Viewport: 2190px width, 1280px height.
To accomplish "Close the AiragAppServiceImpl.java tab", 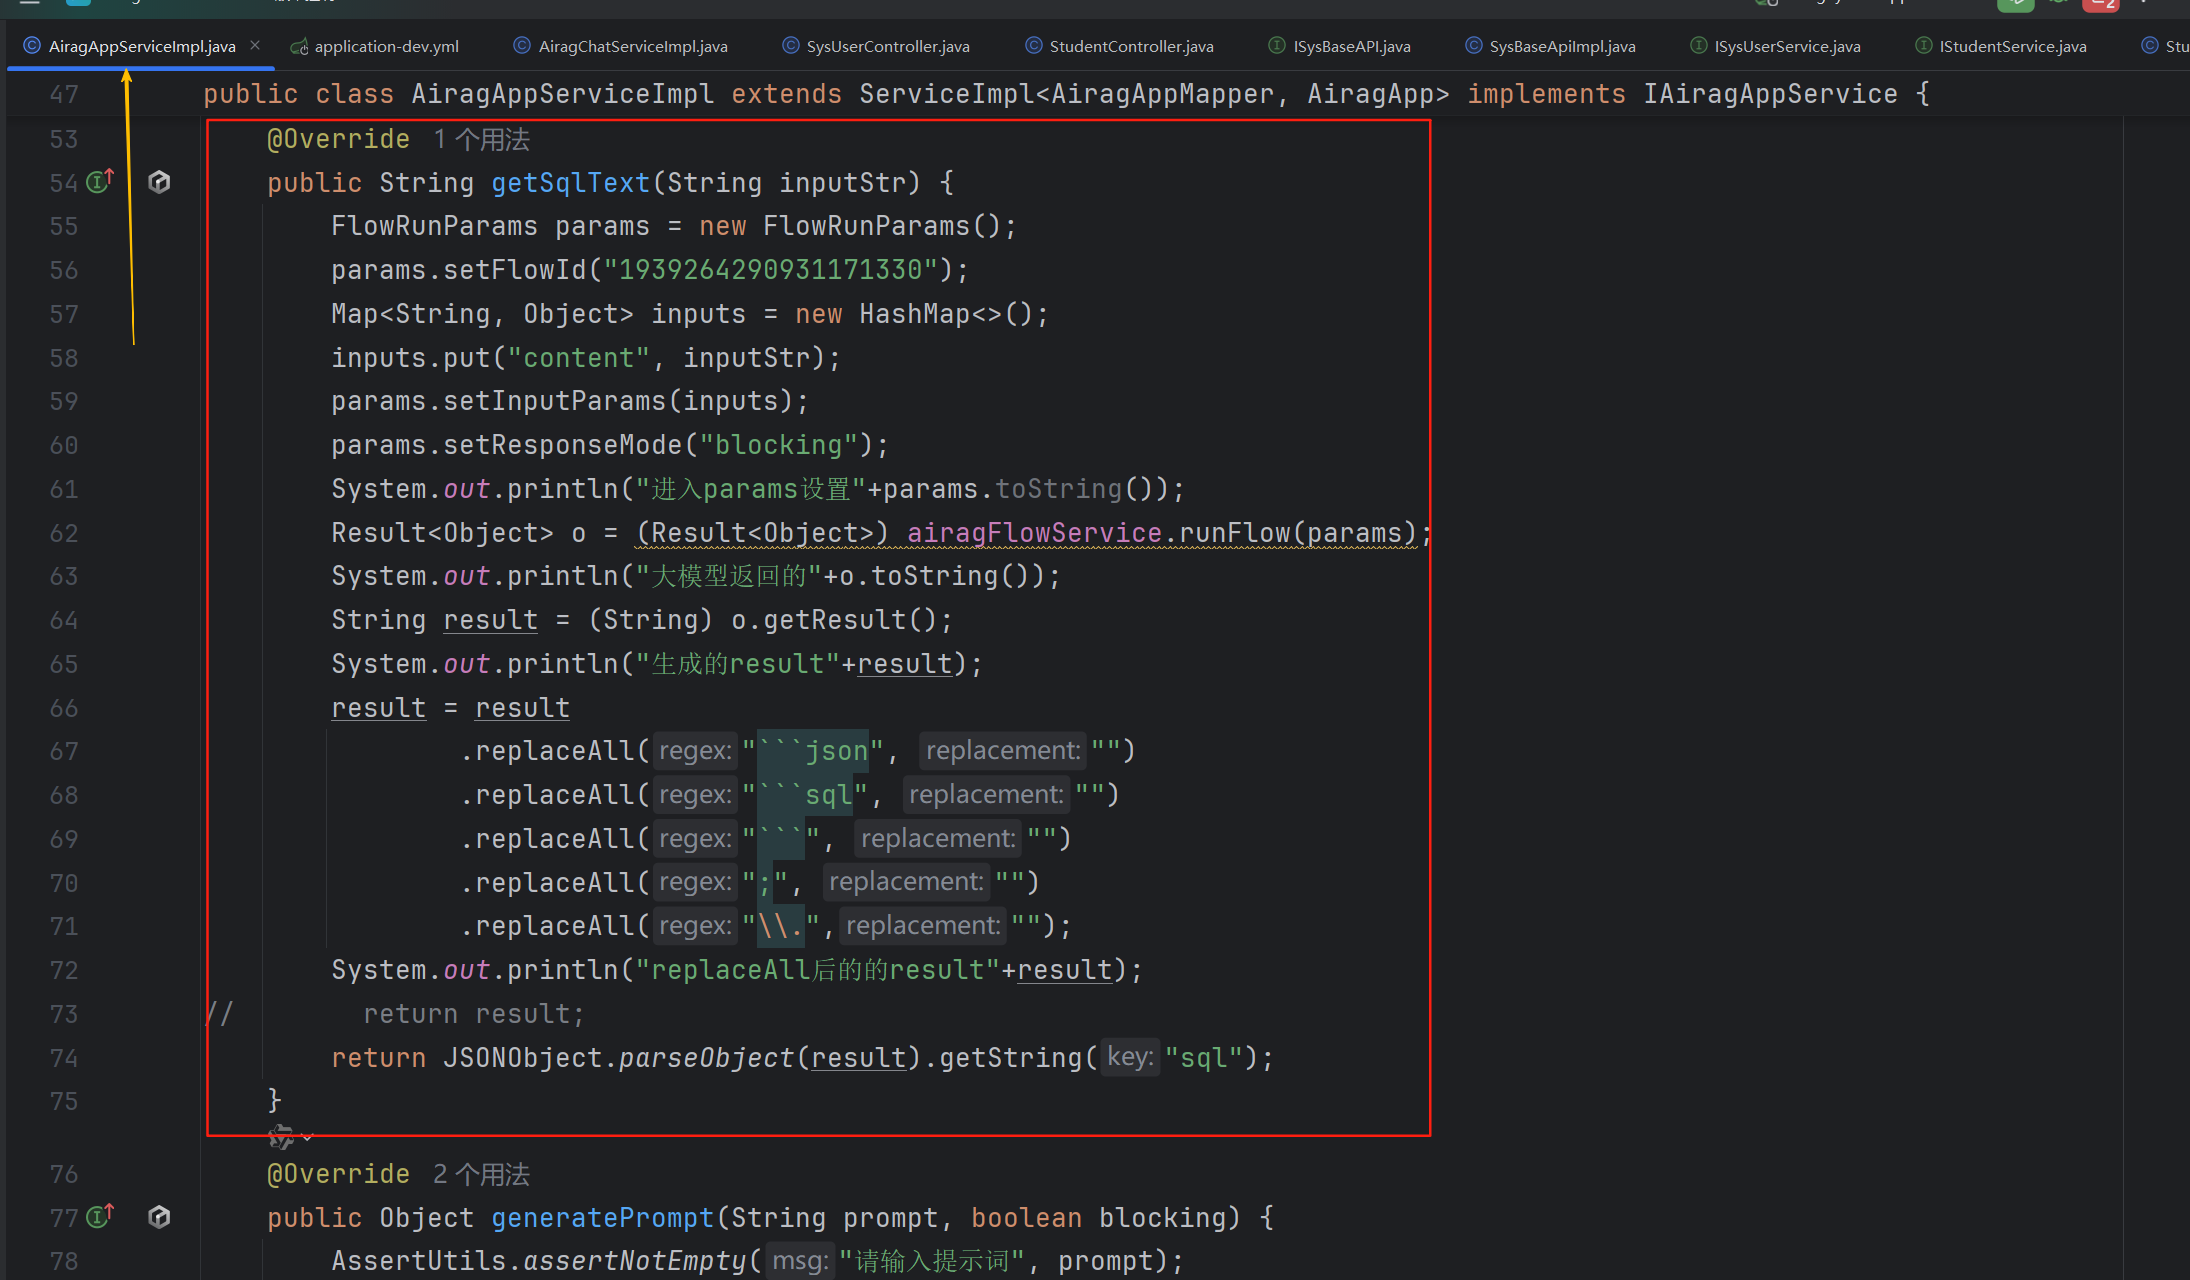I will point(255,45).
